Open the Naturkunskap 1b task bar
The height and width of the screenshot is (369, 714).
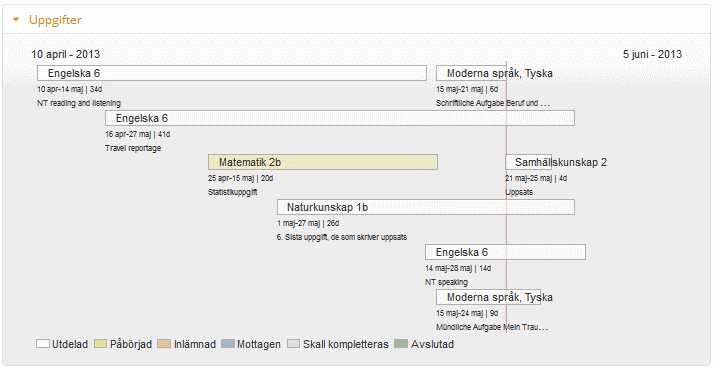pos(426,207)
